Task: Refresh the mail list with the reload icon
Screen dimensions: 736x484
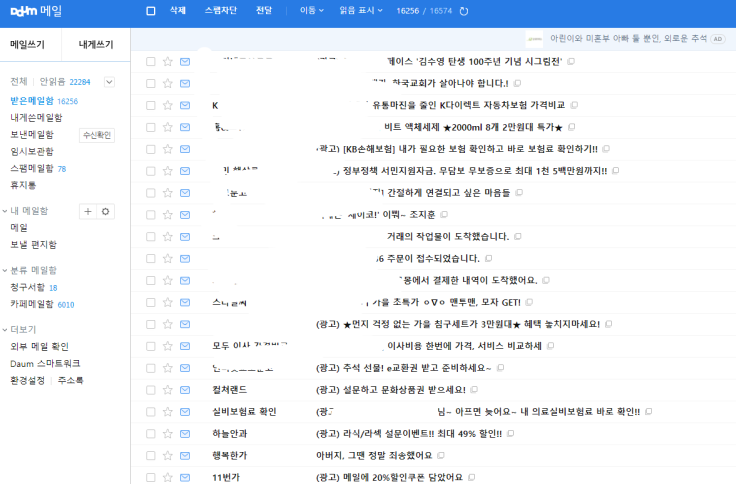Action: tap(464, 11)
